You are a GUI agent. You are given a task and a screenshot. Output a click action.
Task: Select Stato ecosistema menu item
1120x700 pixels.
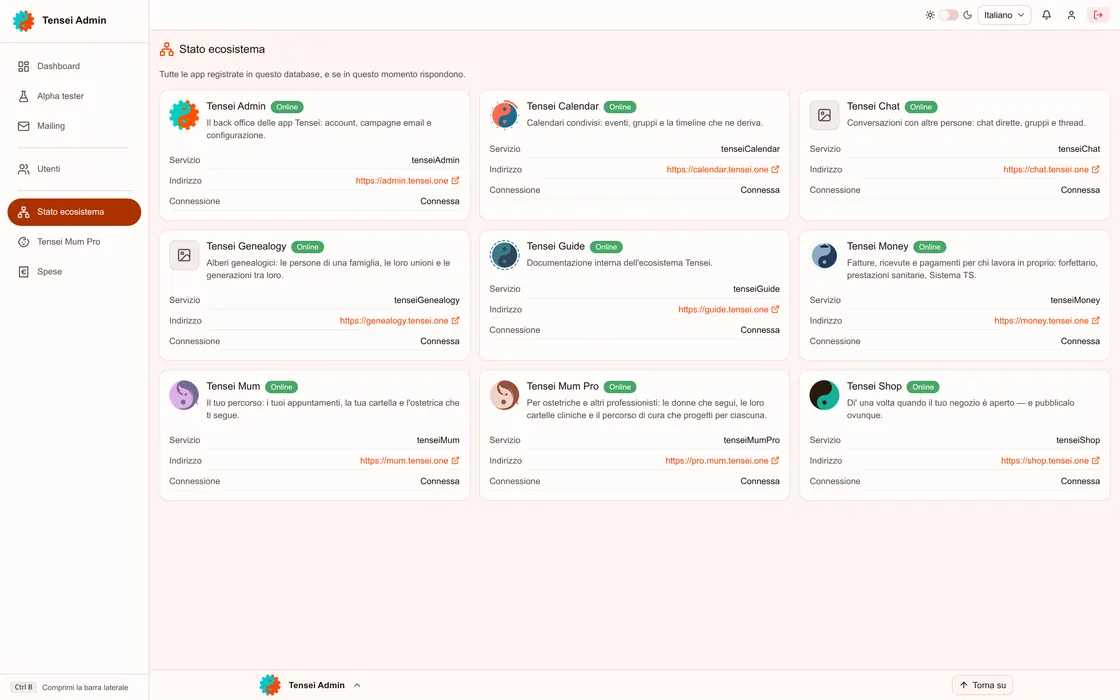pos(74,212)
